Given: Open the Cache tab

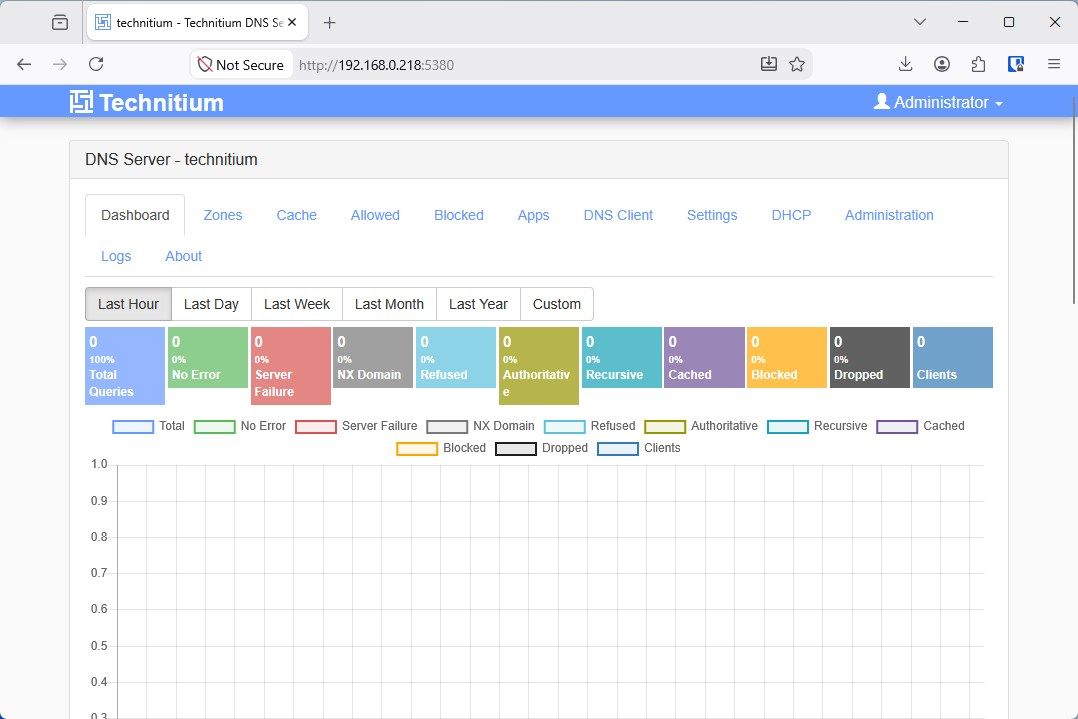Looking at the screenshot, I should click(x=296, y=215).
